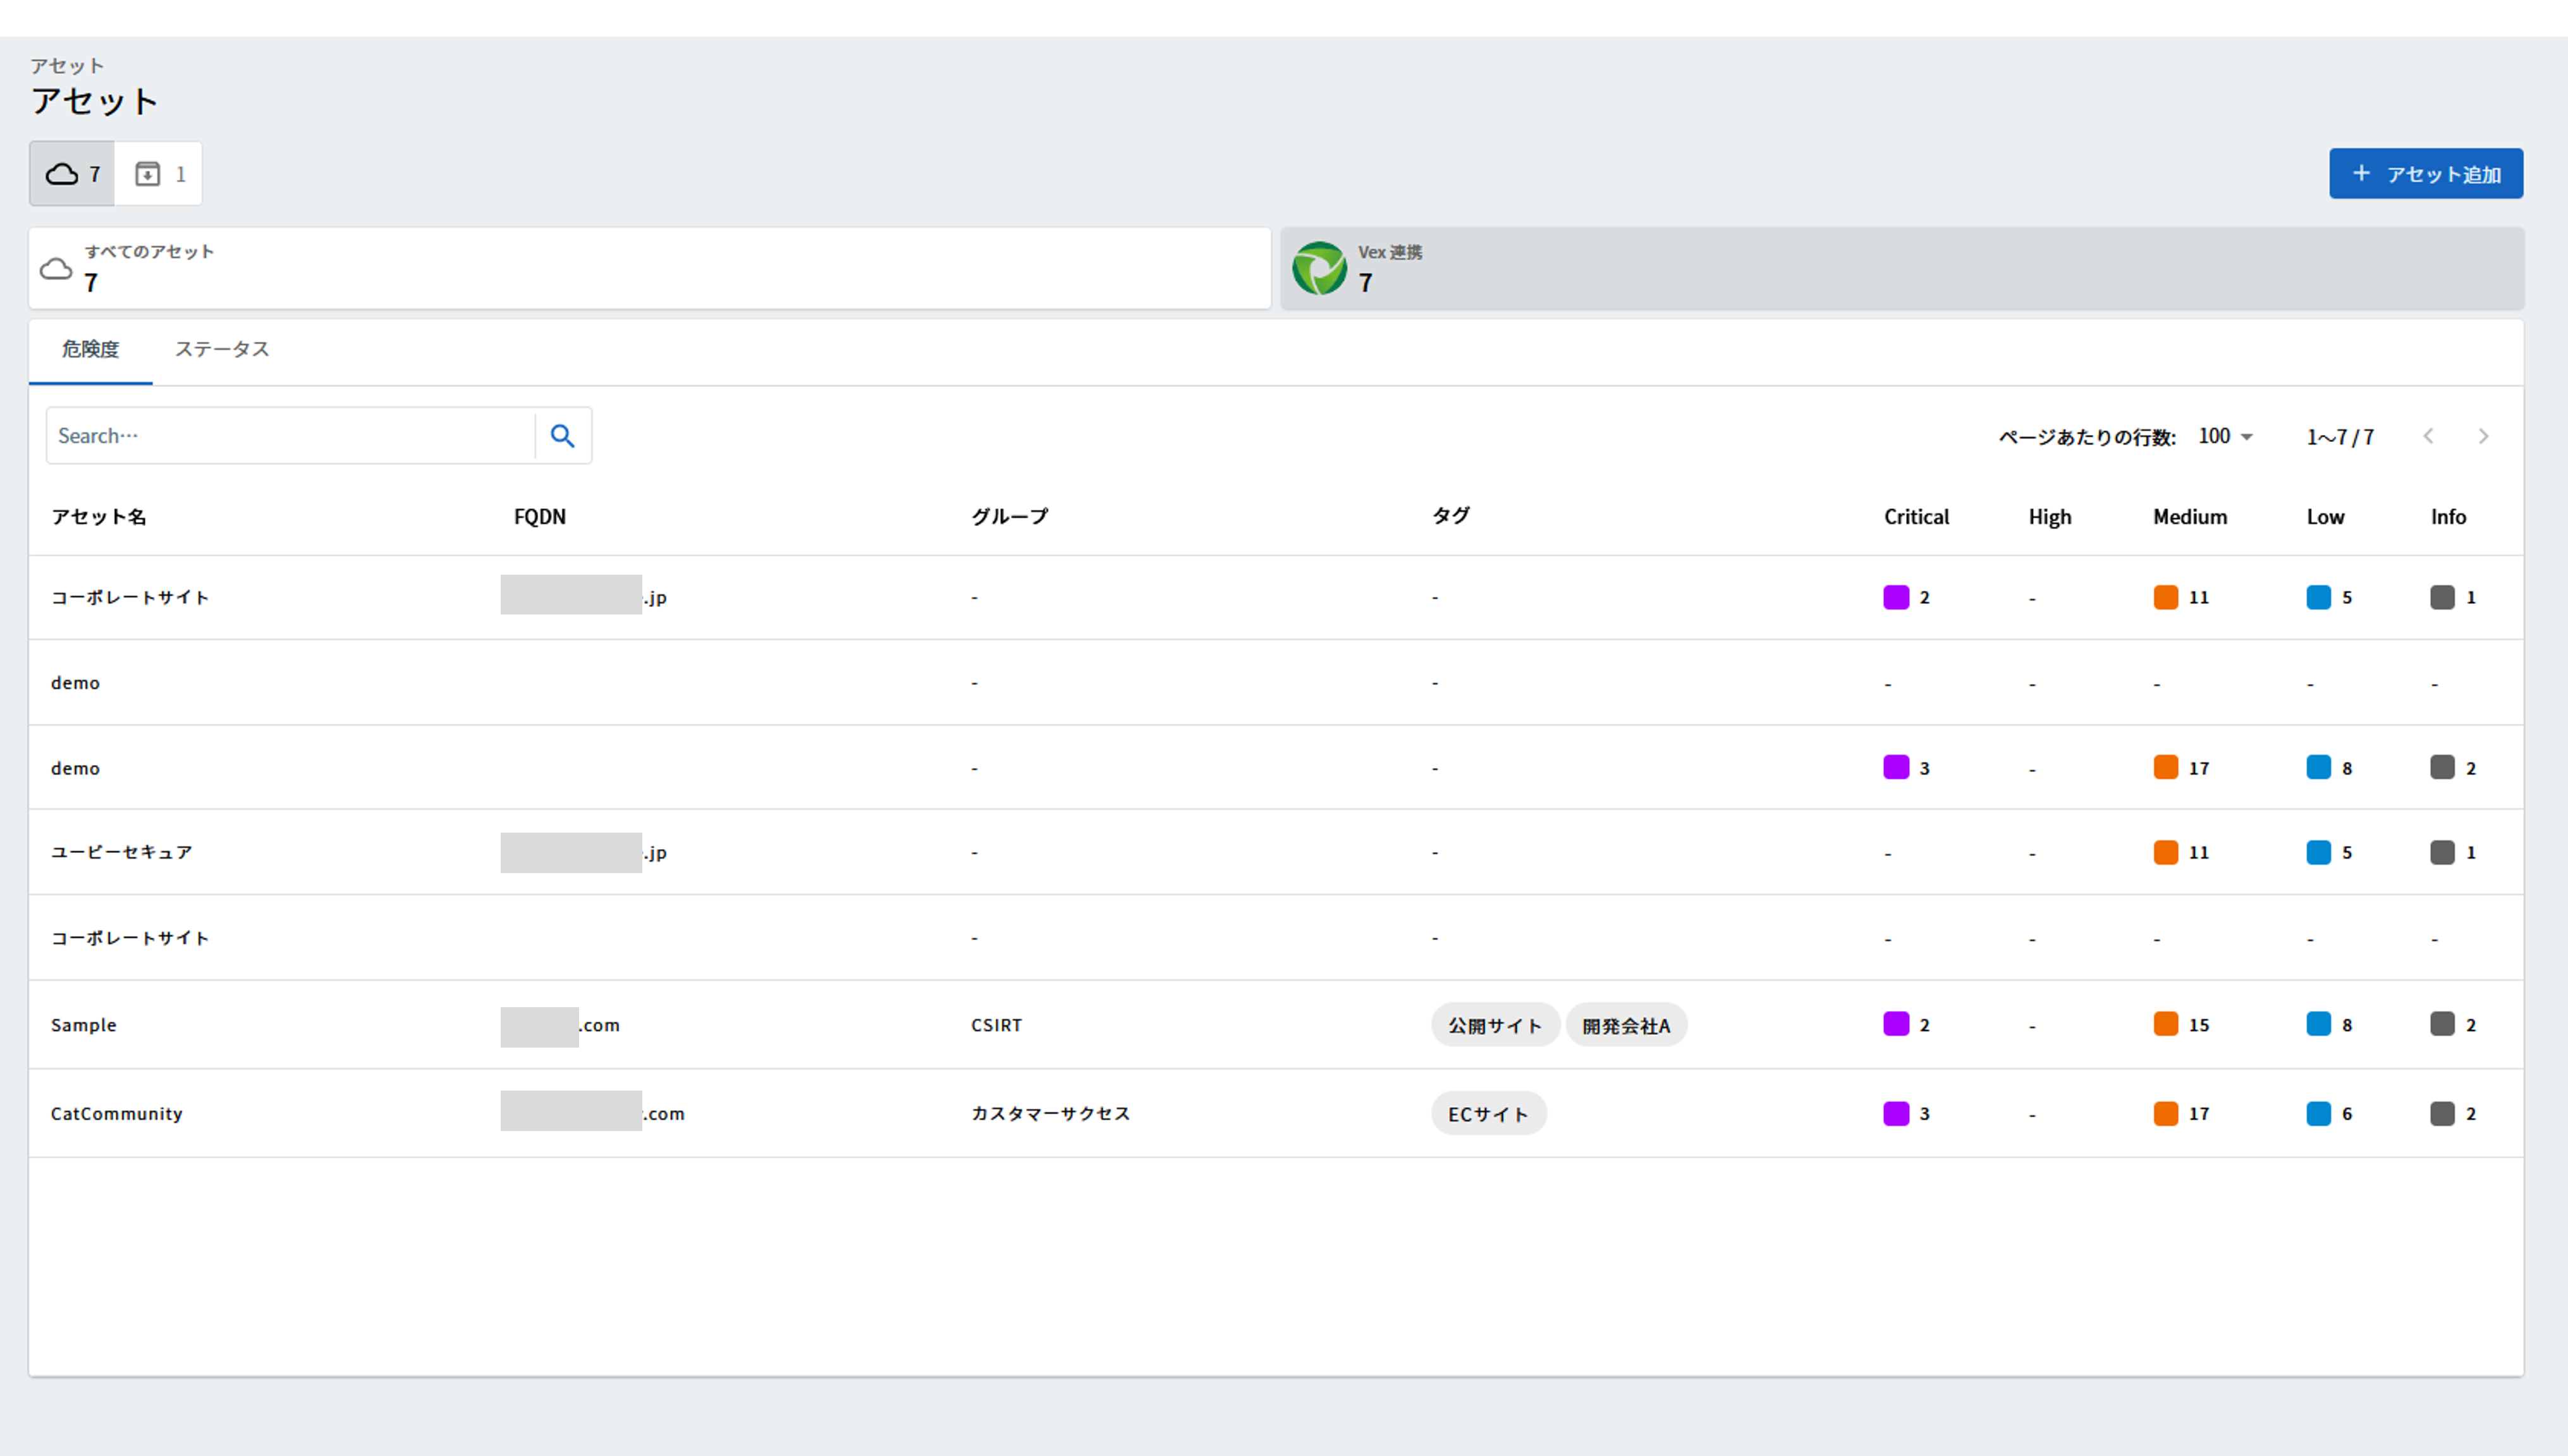Open the アセット名 column header options
Screen dimensions: 2568x1456
(x=98, y=516)
